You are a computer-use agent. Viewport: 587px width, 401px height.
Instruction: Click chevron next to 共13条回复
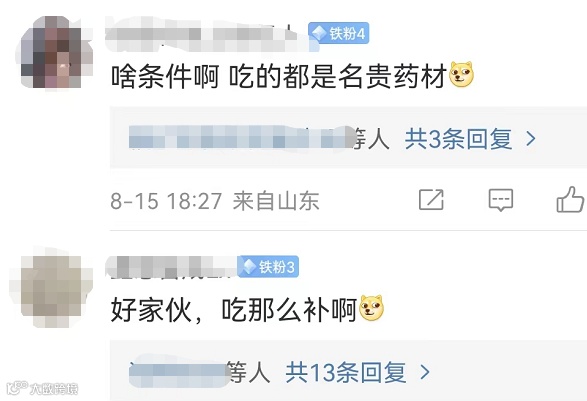tap(425, 372)
